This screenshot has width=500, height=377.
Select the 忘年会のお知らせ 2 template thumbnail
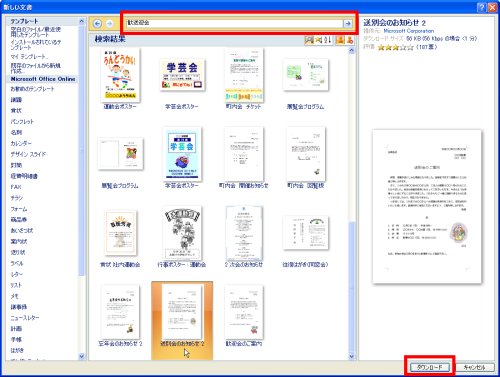120,312
